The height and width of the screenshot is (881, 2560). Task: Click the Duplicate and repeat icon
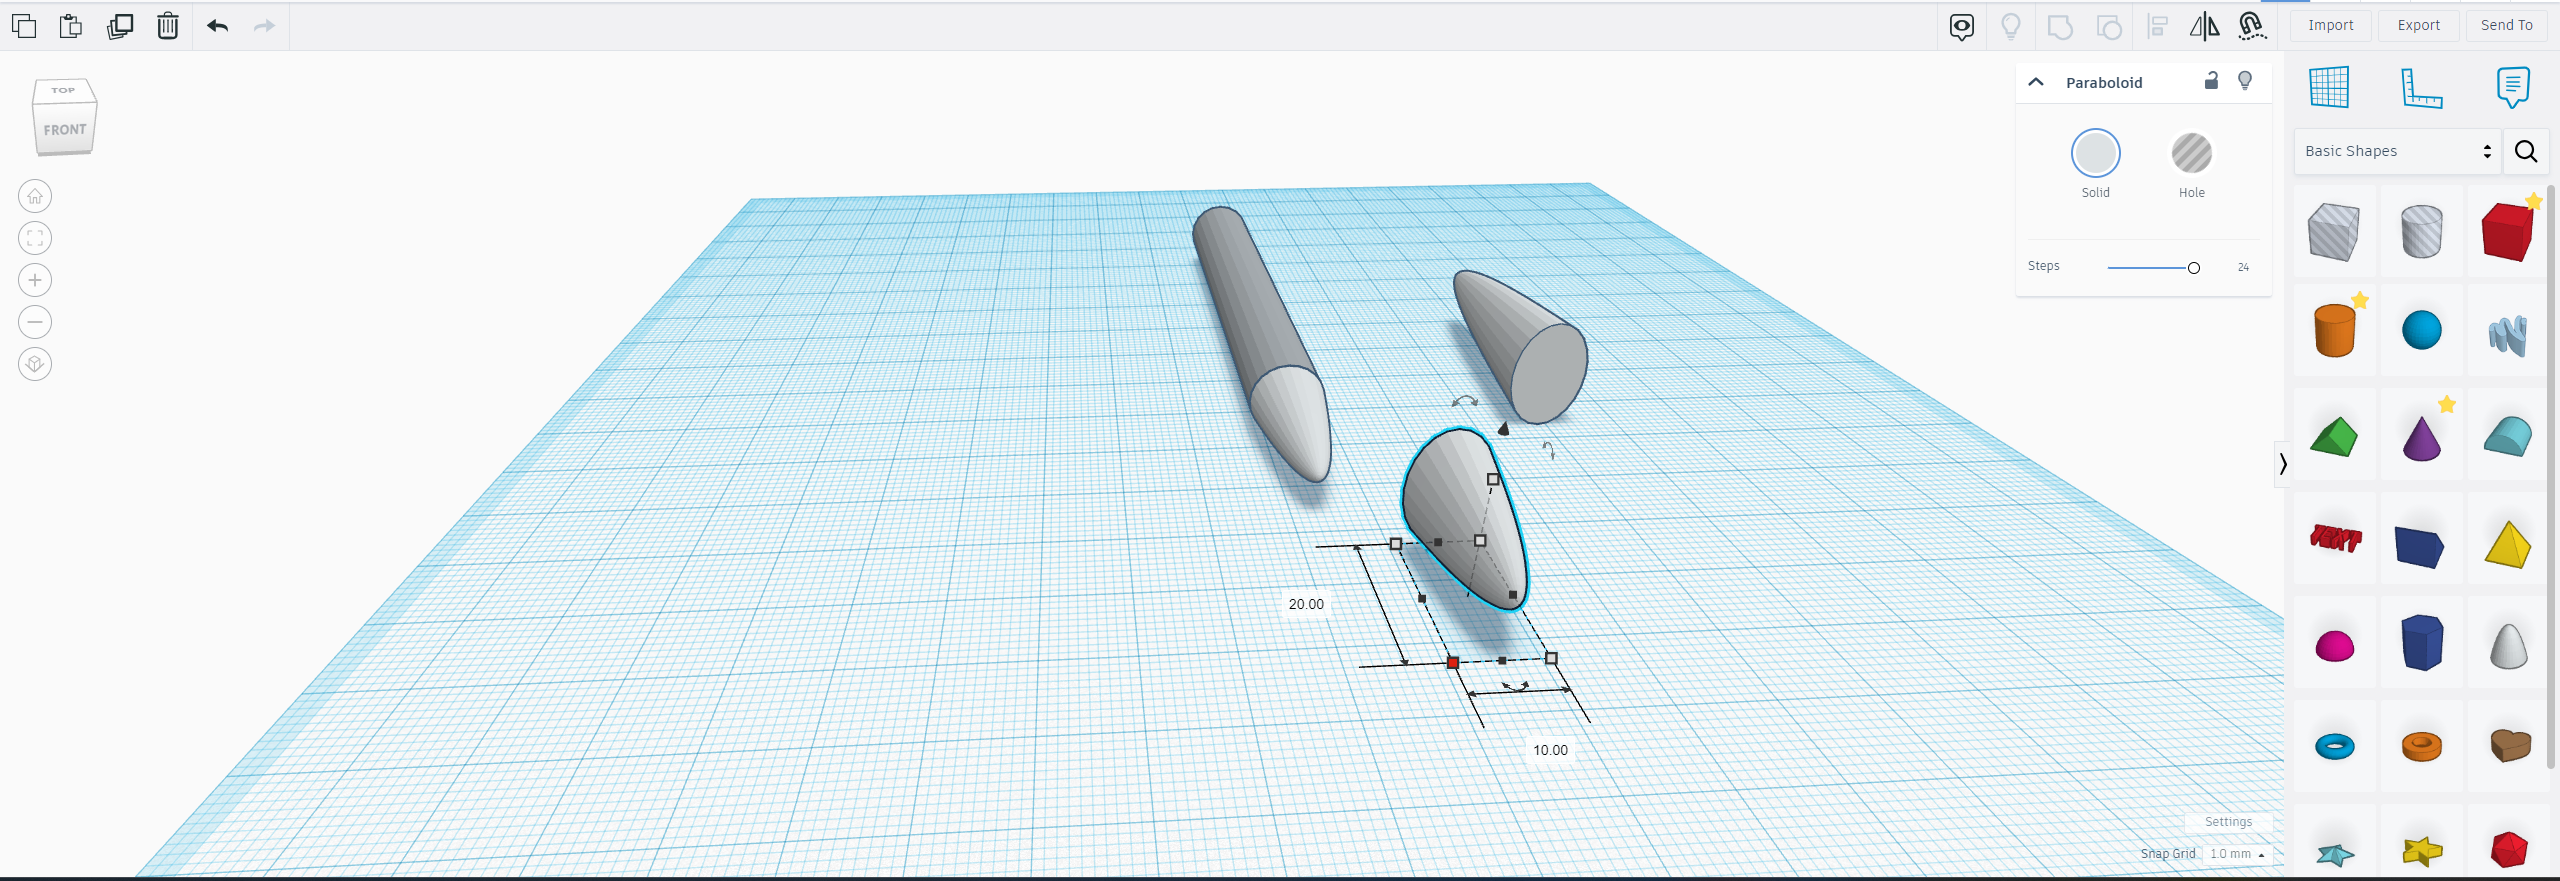120,26
